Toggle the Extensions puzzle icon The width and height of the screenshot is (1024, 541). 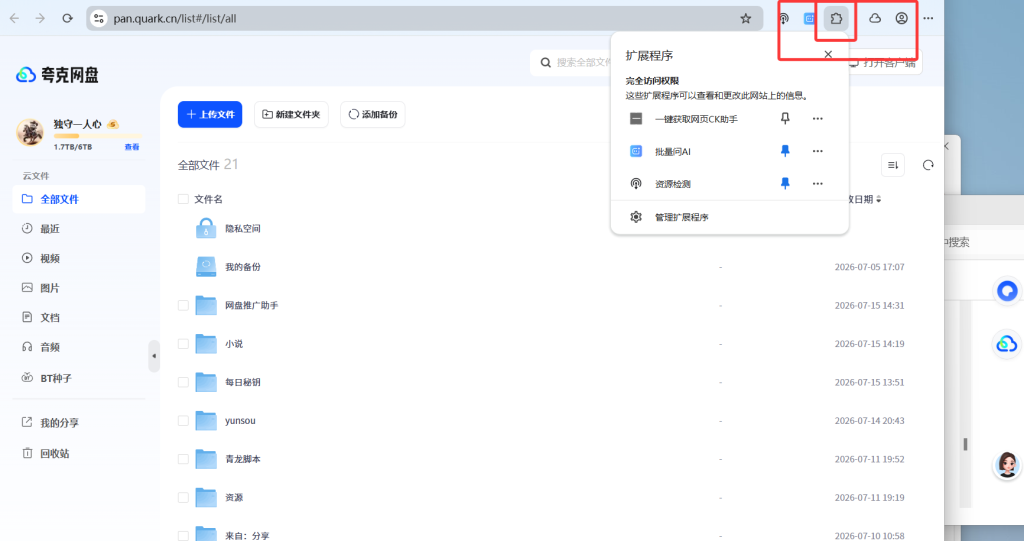836,18
